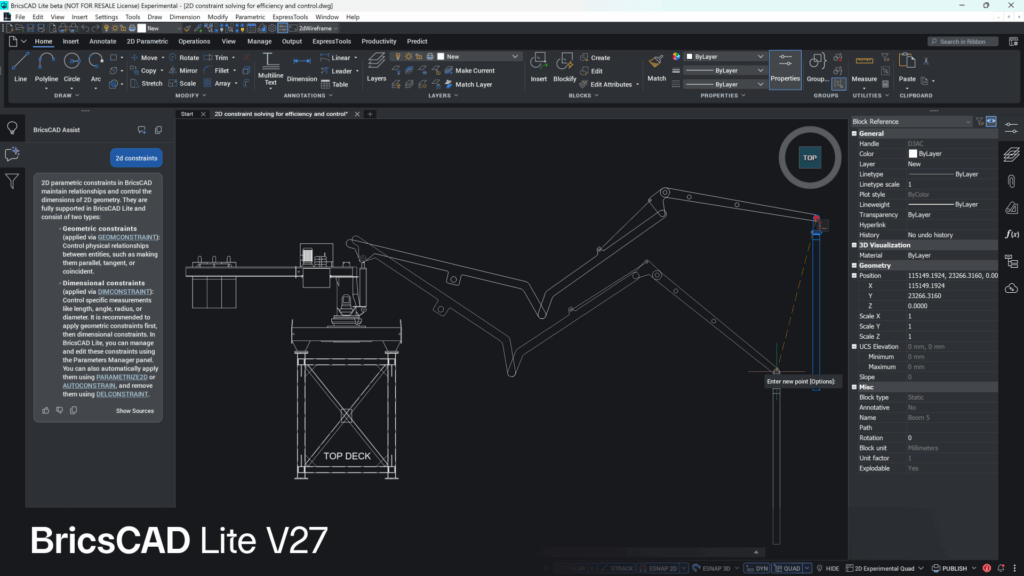The height and width of the screenshot is (576, 1024).
Task: Select the Arc tool
Action: click(x=95, y=67)
